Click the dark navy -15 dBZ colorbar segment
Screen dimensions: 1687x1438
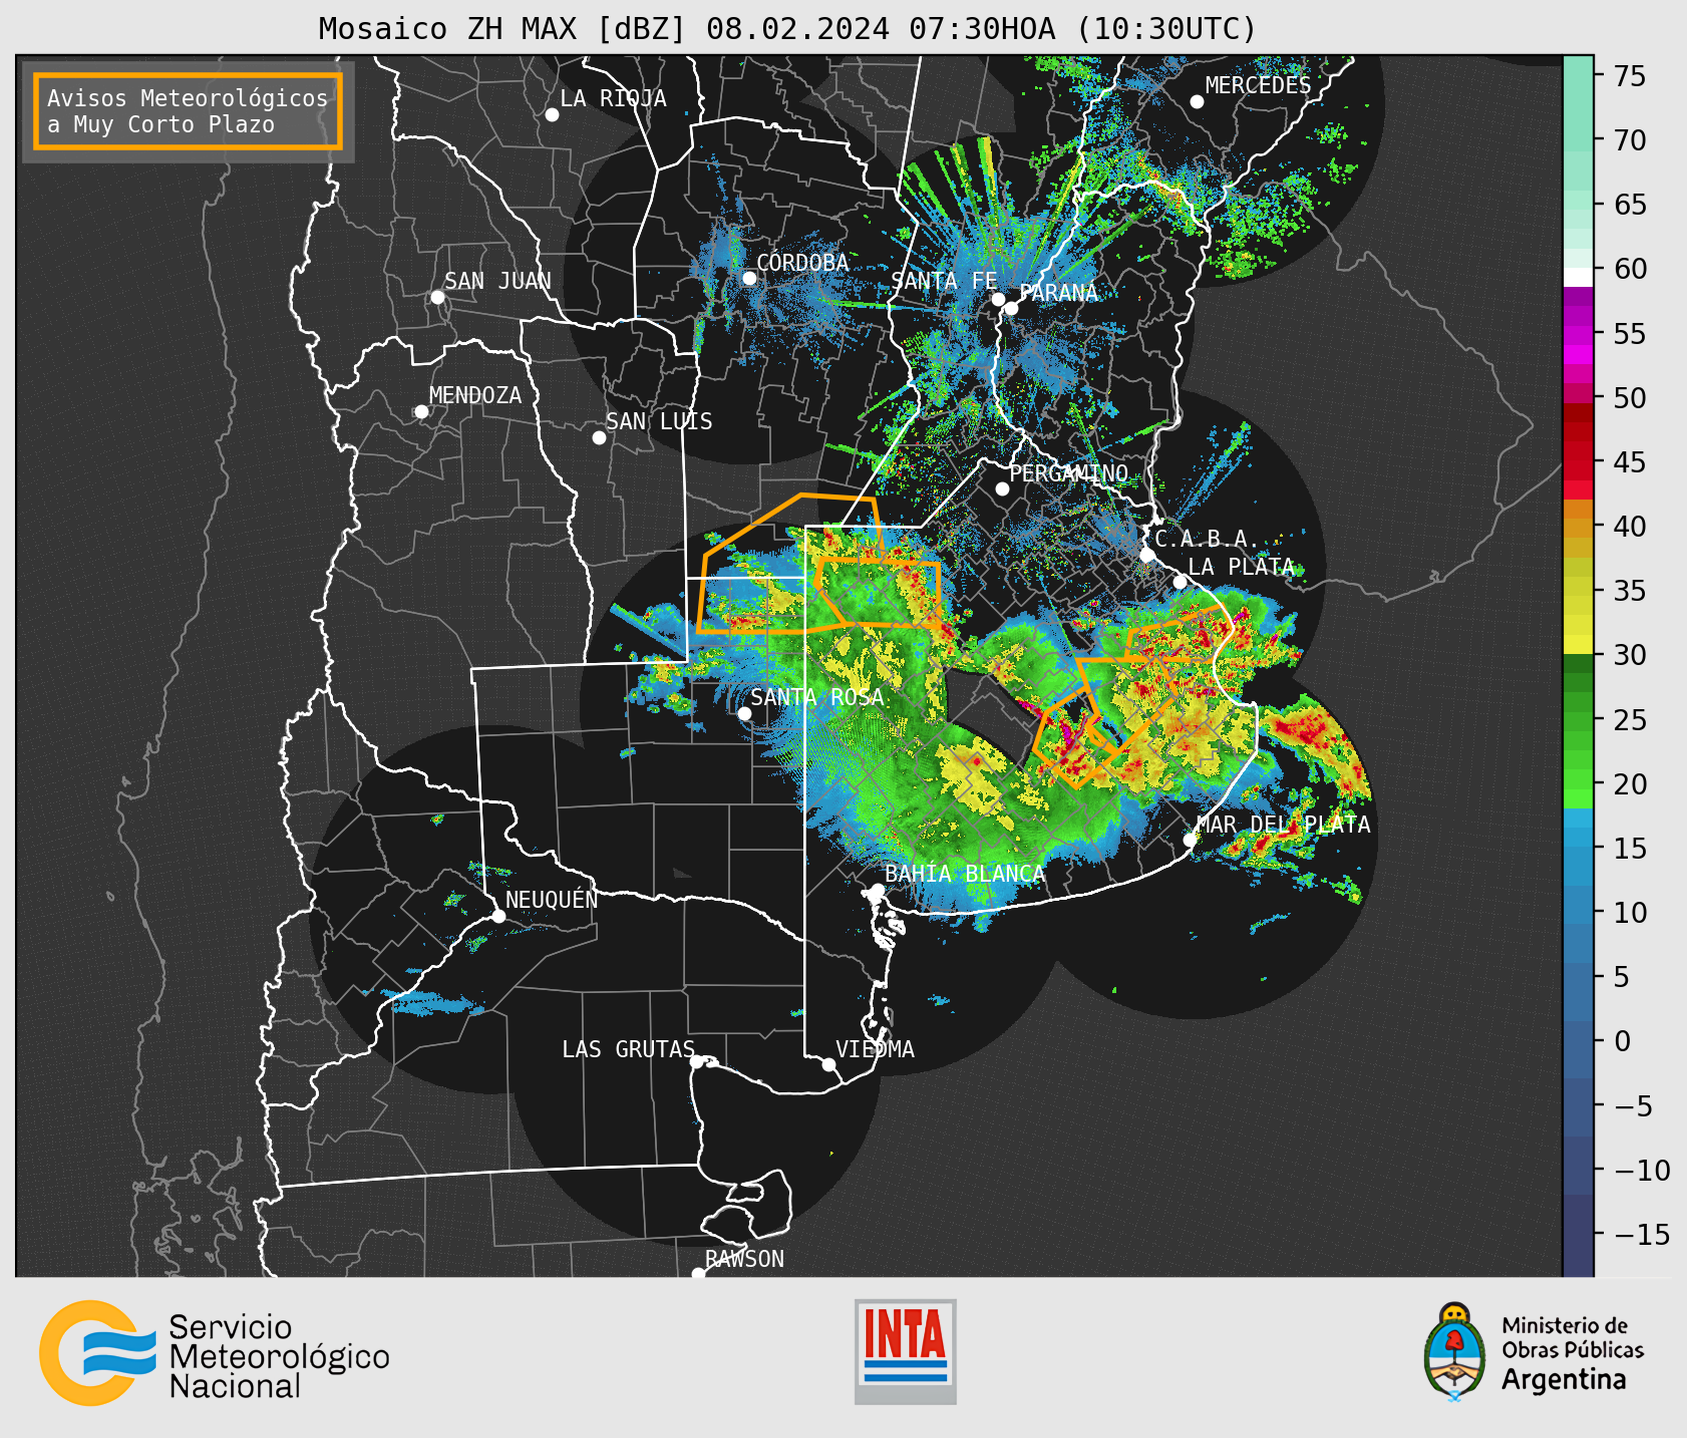[x=1578, y=1234]
